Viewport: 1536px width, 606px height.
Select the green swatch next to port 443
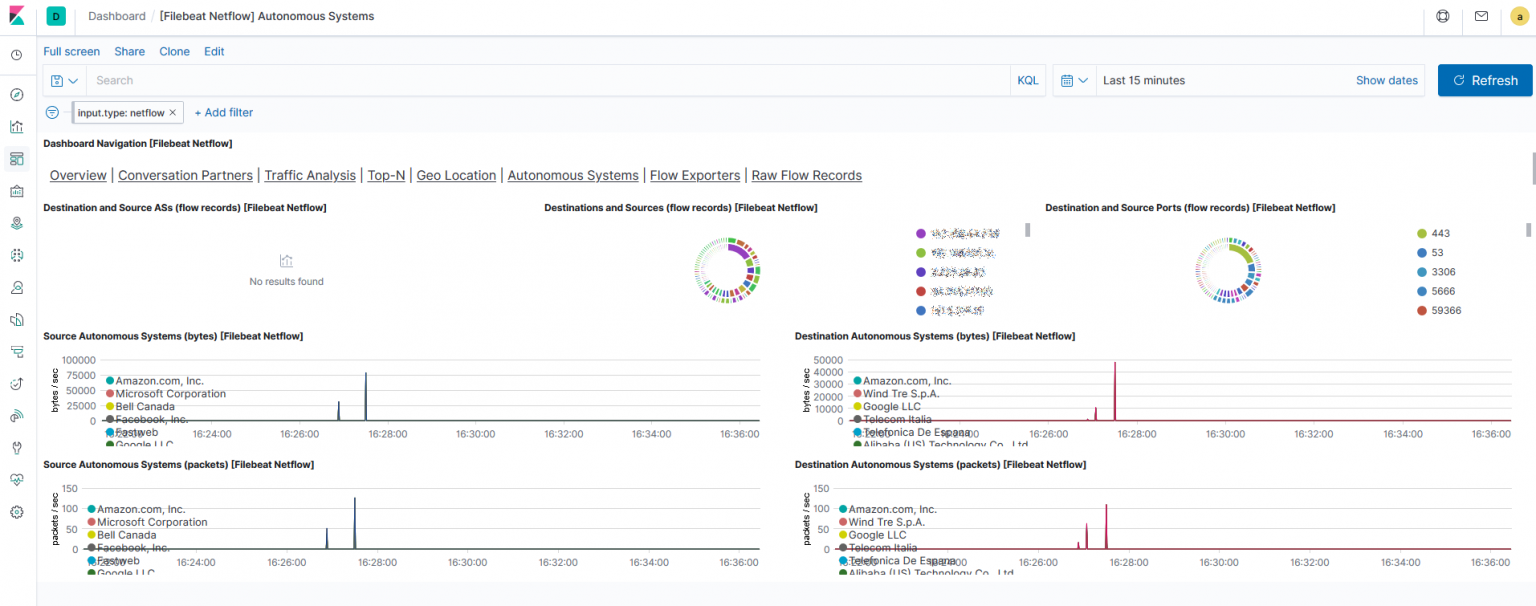tap(1422, 233)
